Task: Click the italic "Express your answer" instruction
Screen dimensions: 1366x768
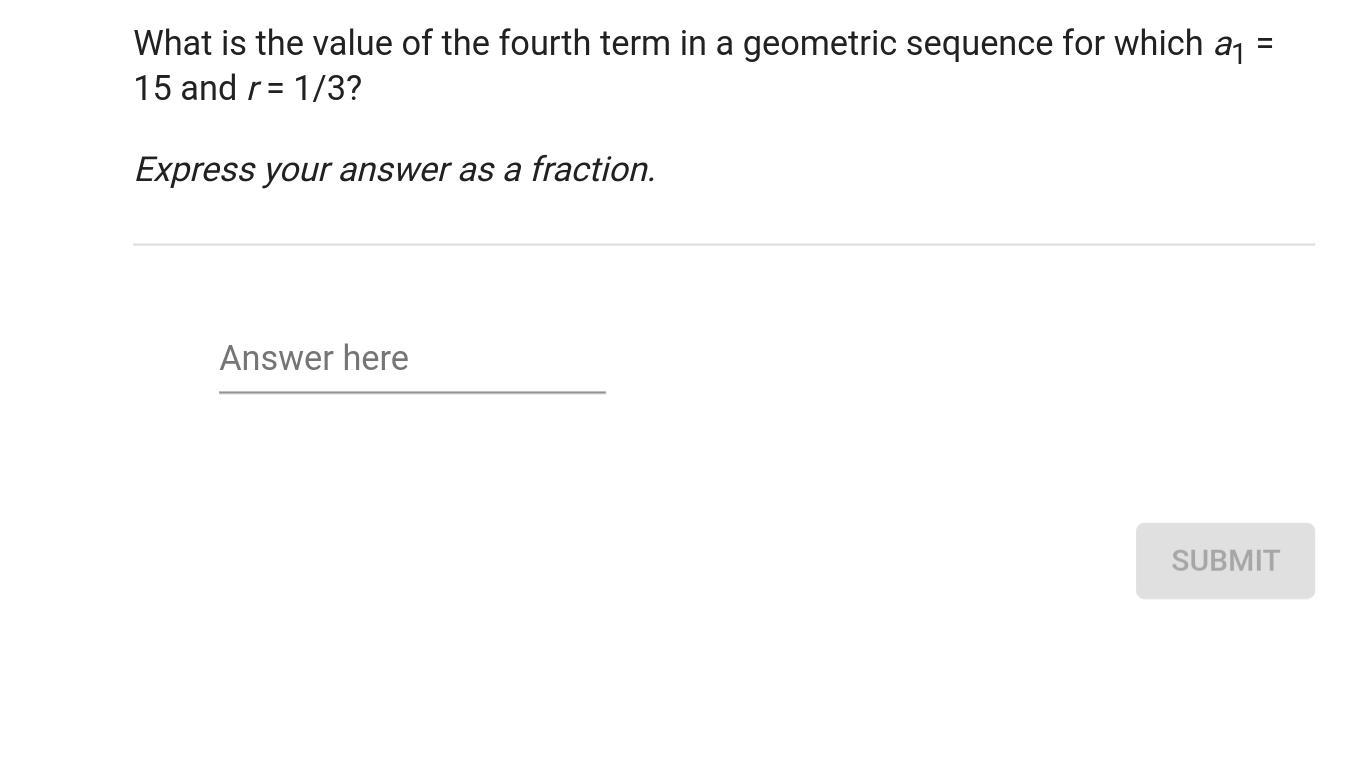Action: [x=394, y=170]
